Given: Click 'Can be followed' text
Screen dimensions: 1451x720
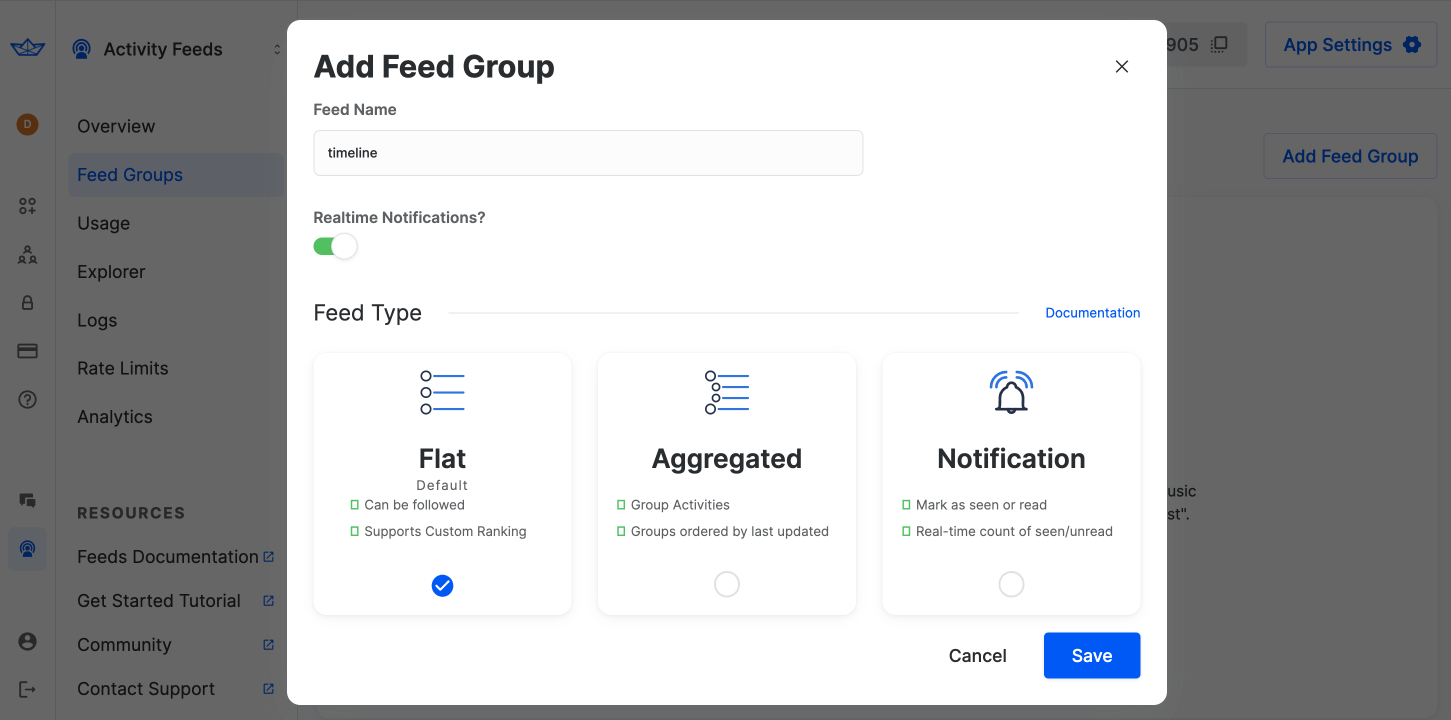Looking at the screenshot, I should [x=414, y=505].
